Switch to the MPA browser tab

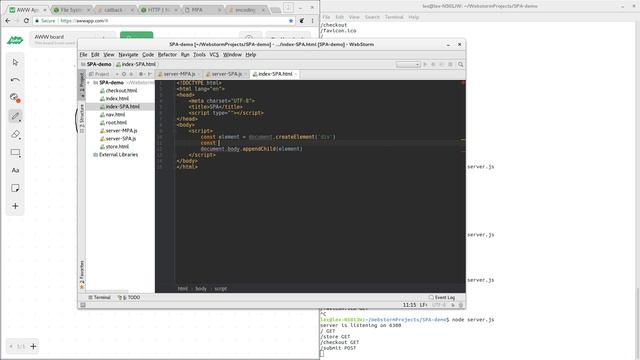click(x=202, y=9)
